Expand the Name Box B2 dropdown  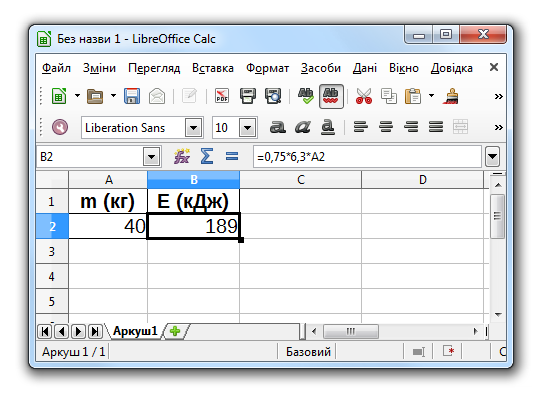coord(151,157)
